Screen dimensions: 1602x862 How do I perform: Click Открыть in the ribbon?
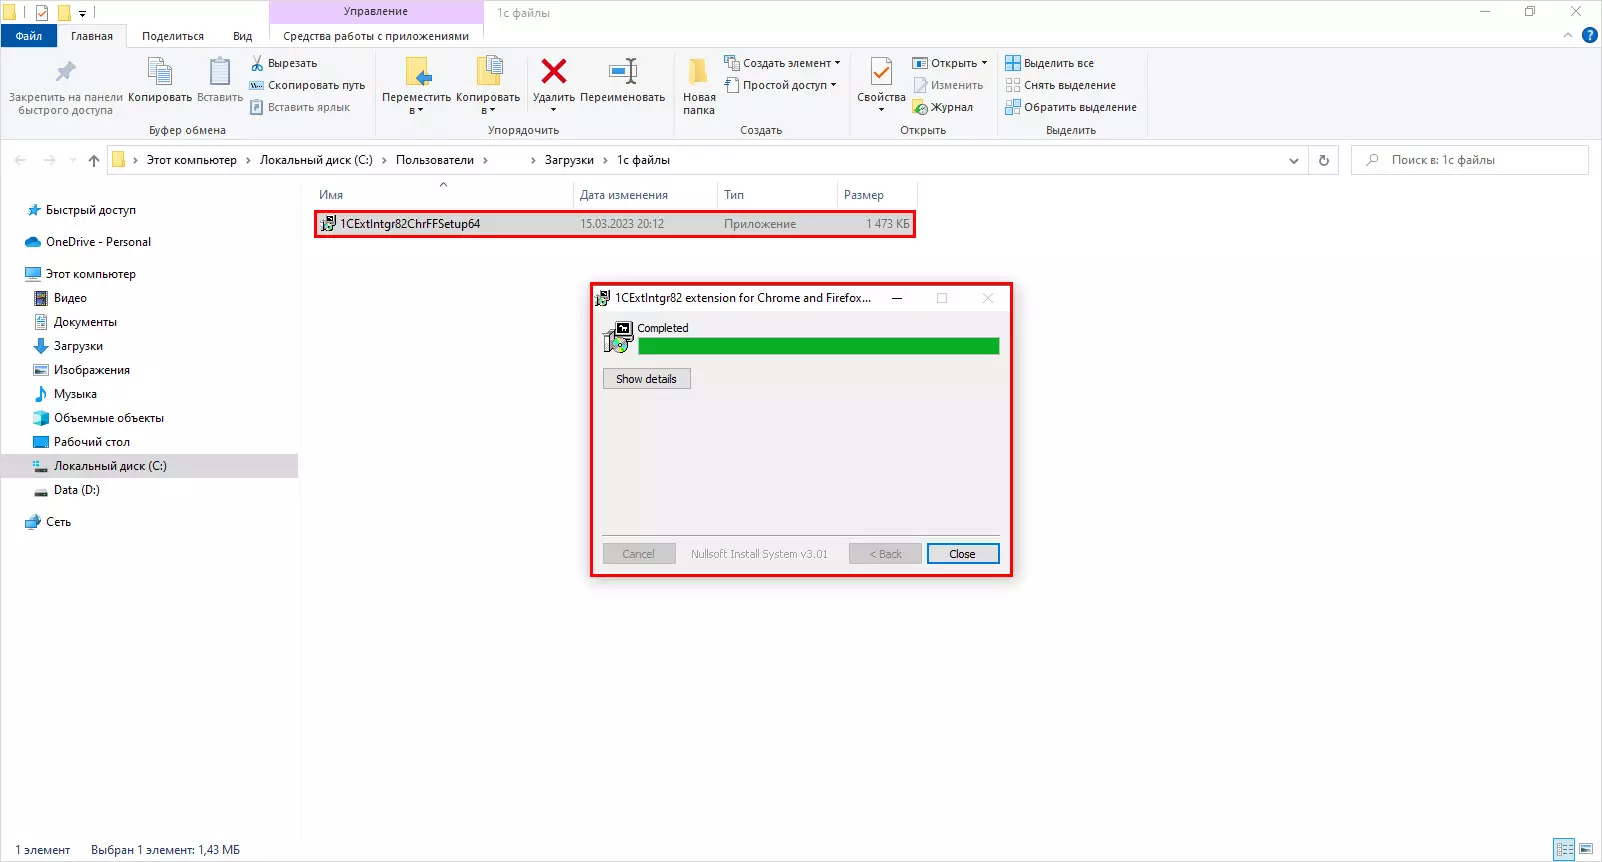coord(949,63)
